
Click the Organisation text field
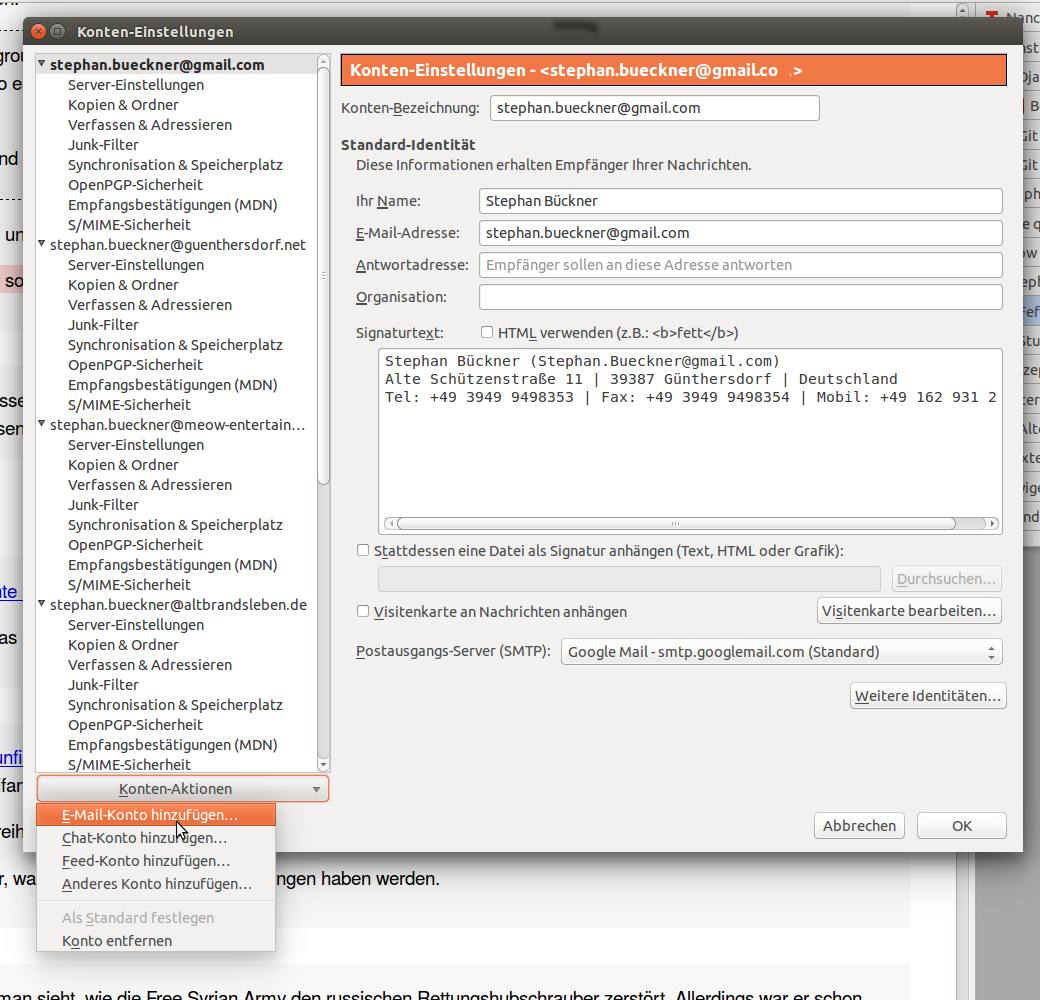(740, 297)
